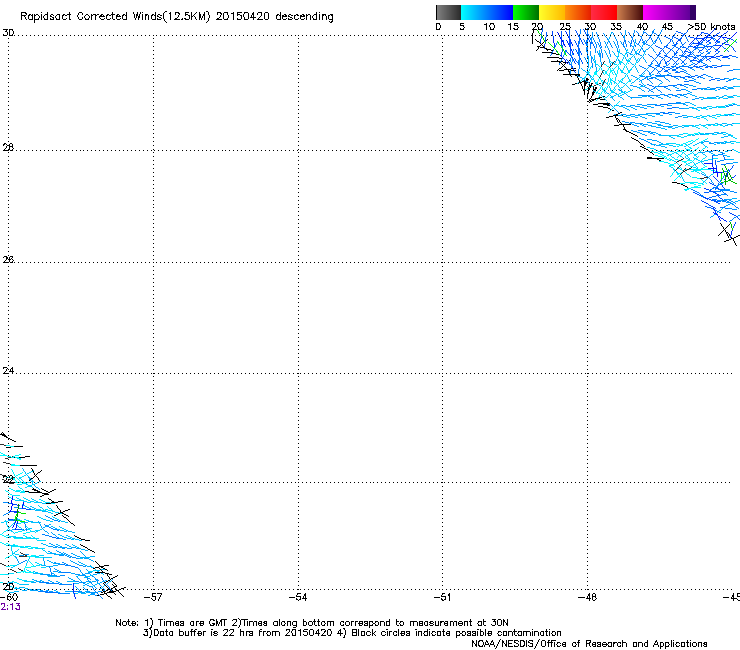Click the longitude '-54' axis label
The width and height of the screenshot is (740, 650).
(298, 597)
